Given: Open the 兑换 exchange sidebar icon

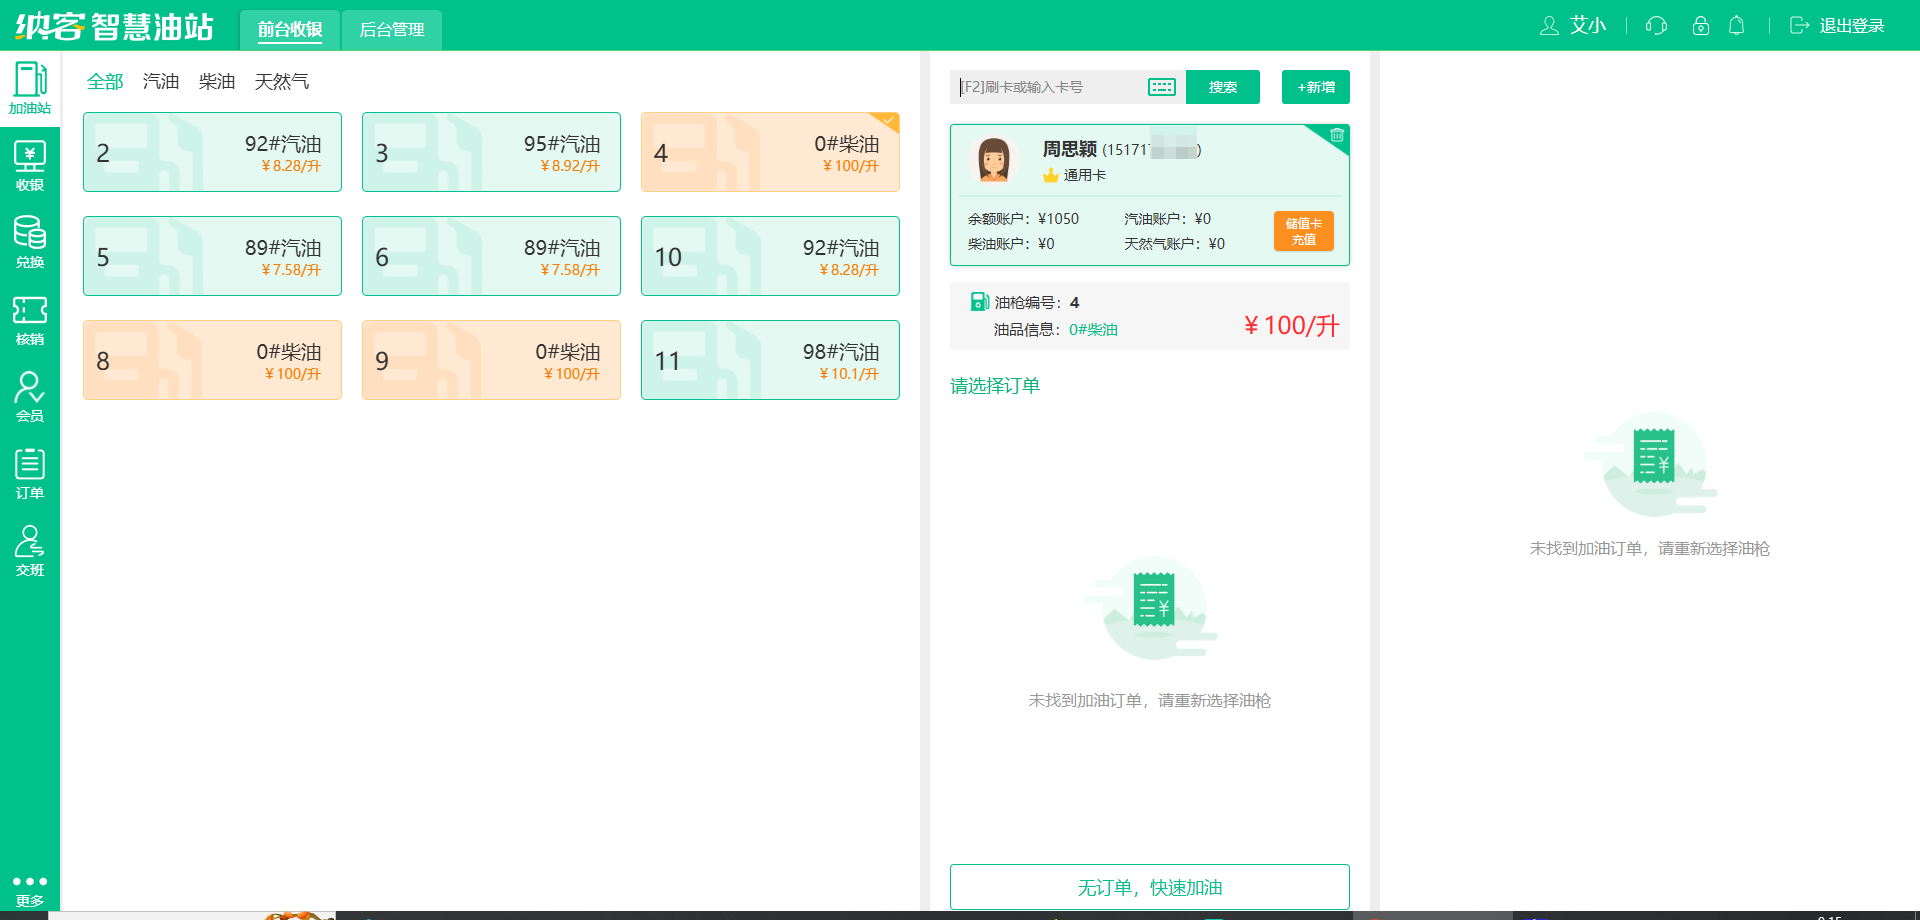Looking at the screenshot, I should click(x=30, y=243).
